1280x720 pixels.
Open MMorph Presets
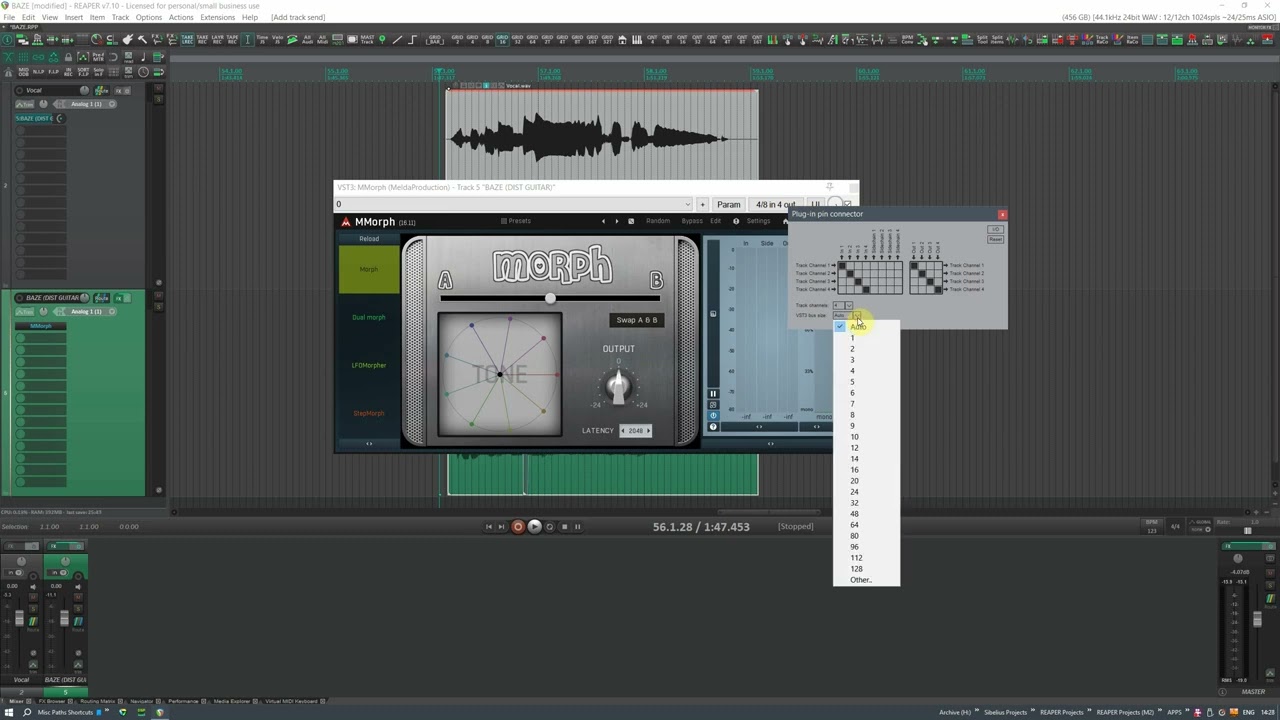tap(516, 221)
